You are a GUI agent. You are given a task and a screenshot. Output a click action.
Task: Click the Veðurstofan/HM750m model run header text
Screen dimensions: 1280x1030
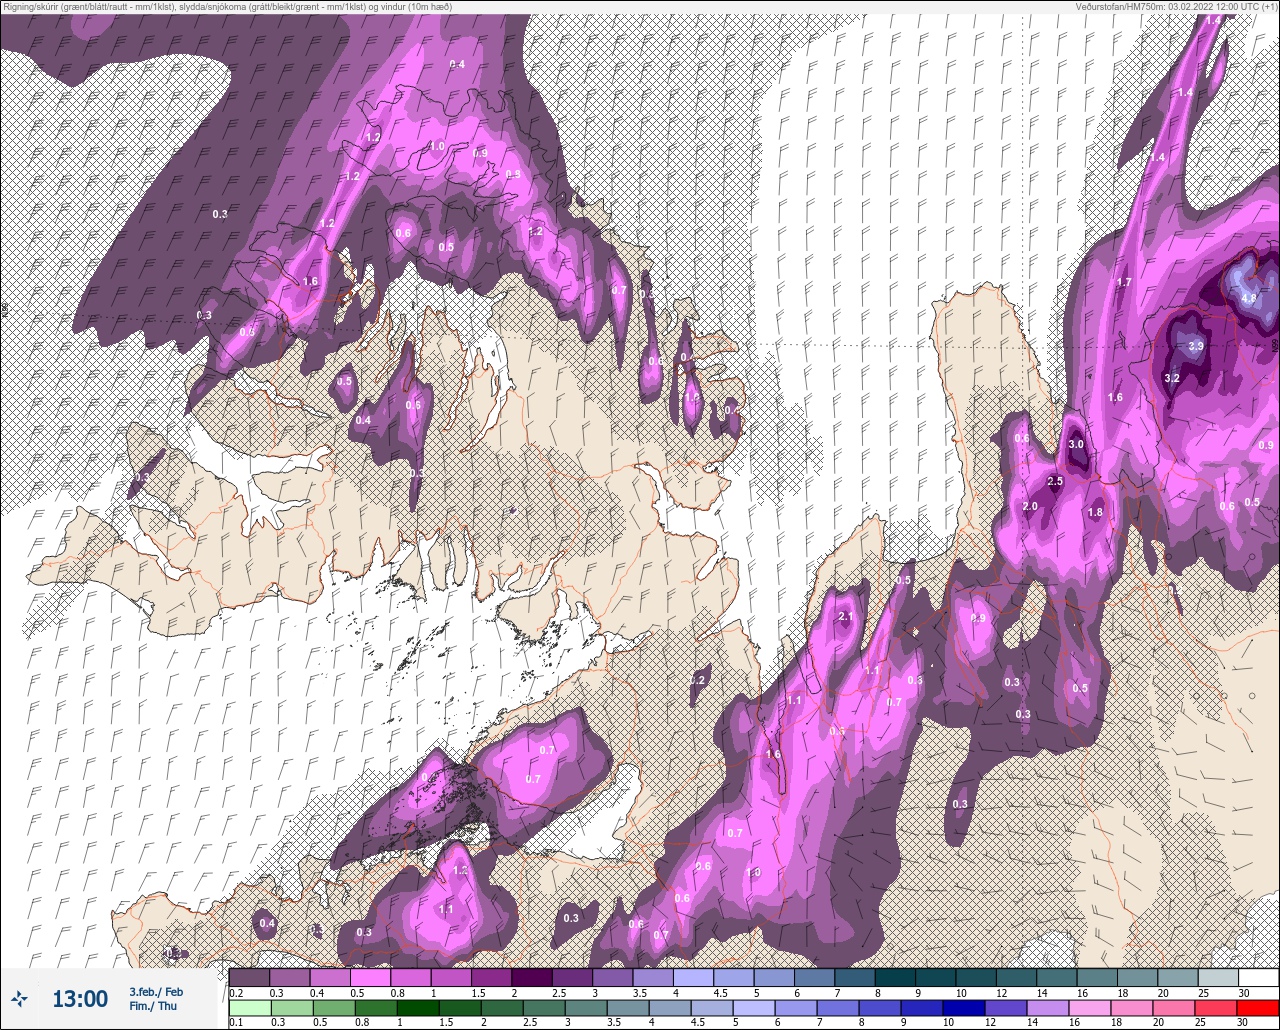click(x=1177, y=7)
